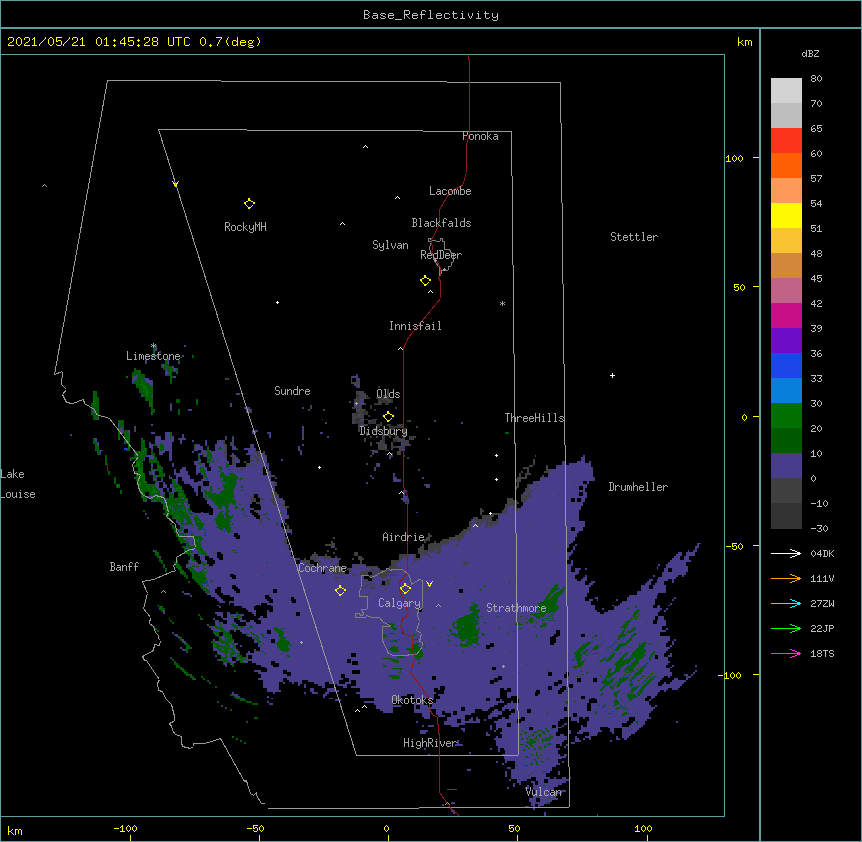The height and width of the screenshot is (842, 862).
Task: Click the orange 111V arrow in the legend
Action: click(786, 578)
